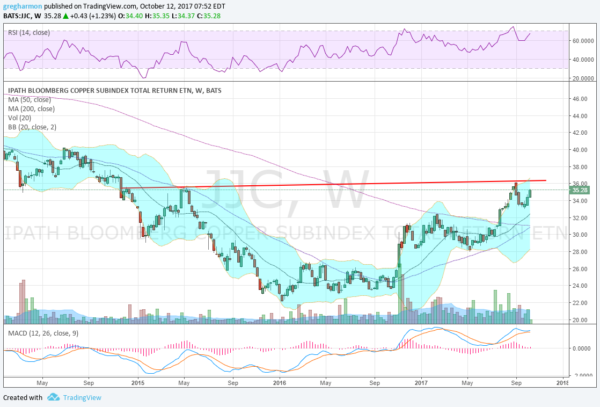The image size is (600, 407).
Task: Click the 26.00 price axis label
Action: point(580,269)
